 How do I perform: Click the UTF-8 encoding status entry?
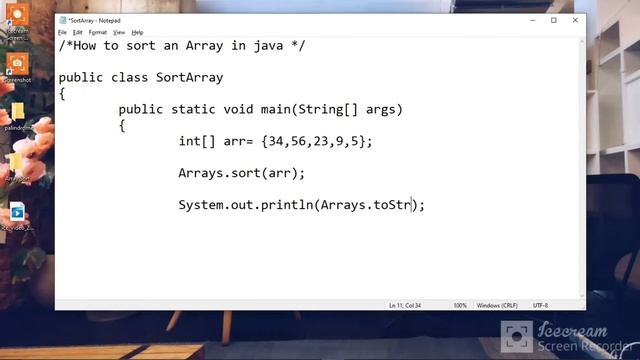click(x=540, y=305)
